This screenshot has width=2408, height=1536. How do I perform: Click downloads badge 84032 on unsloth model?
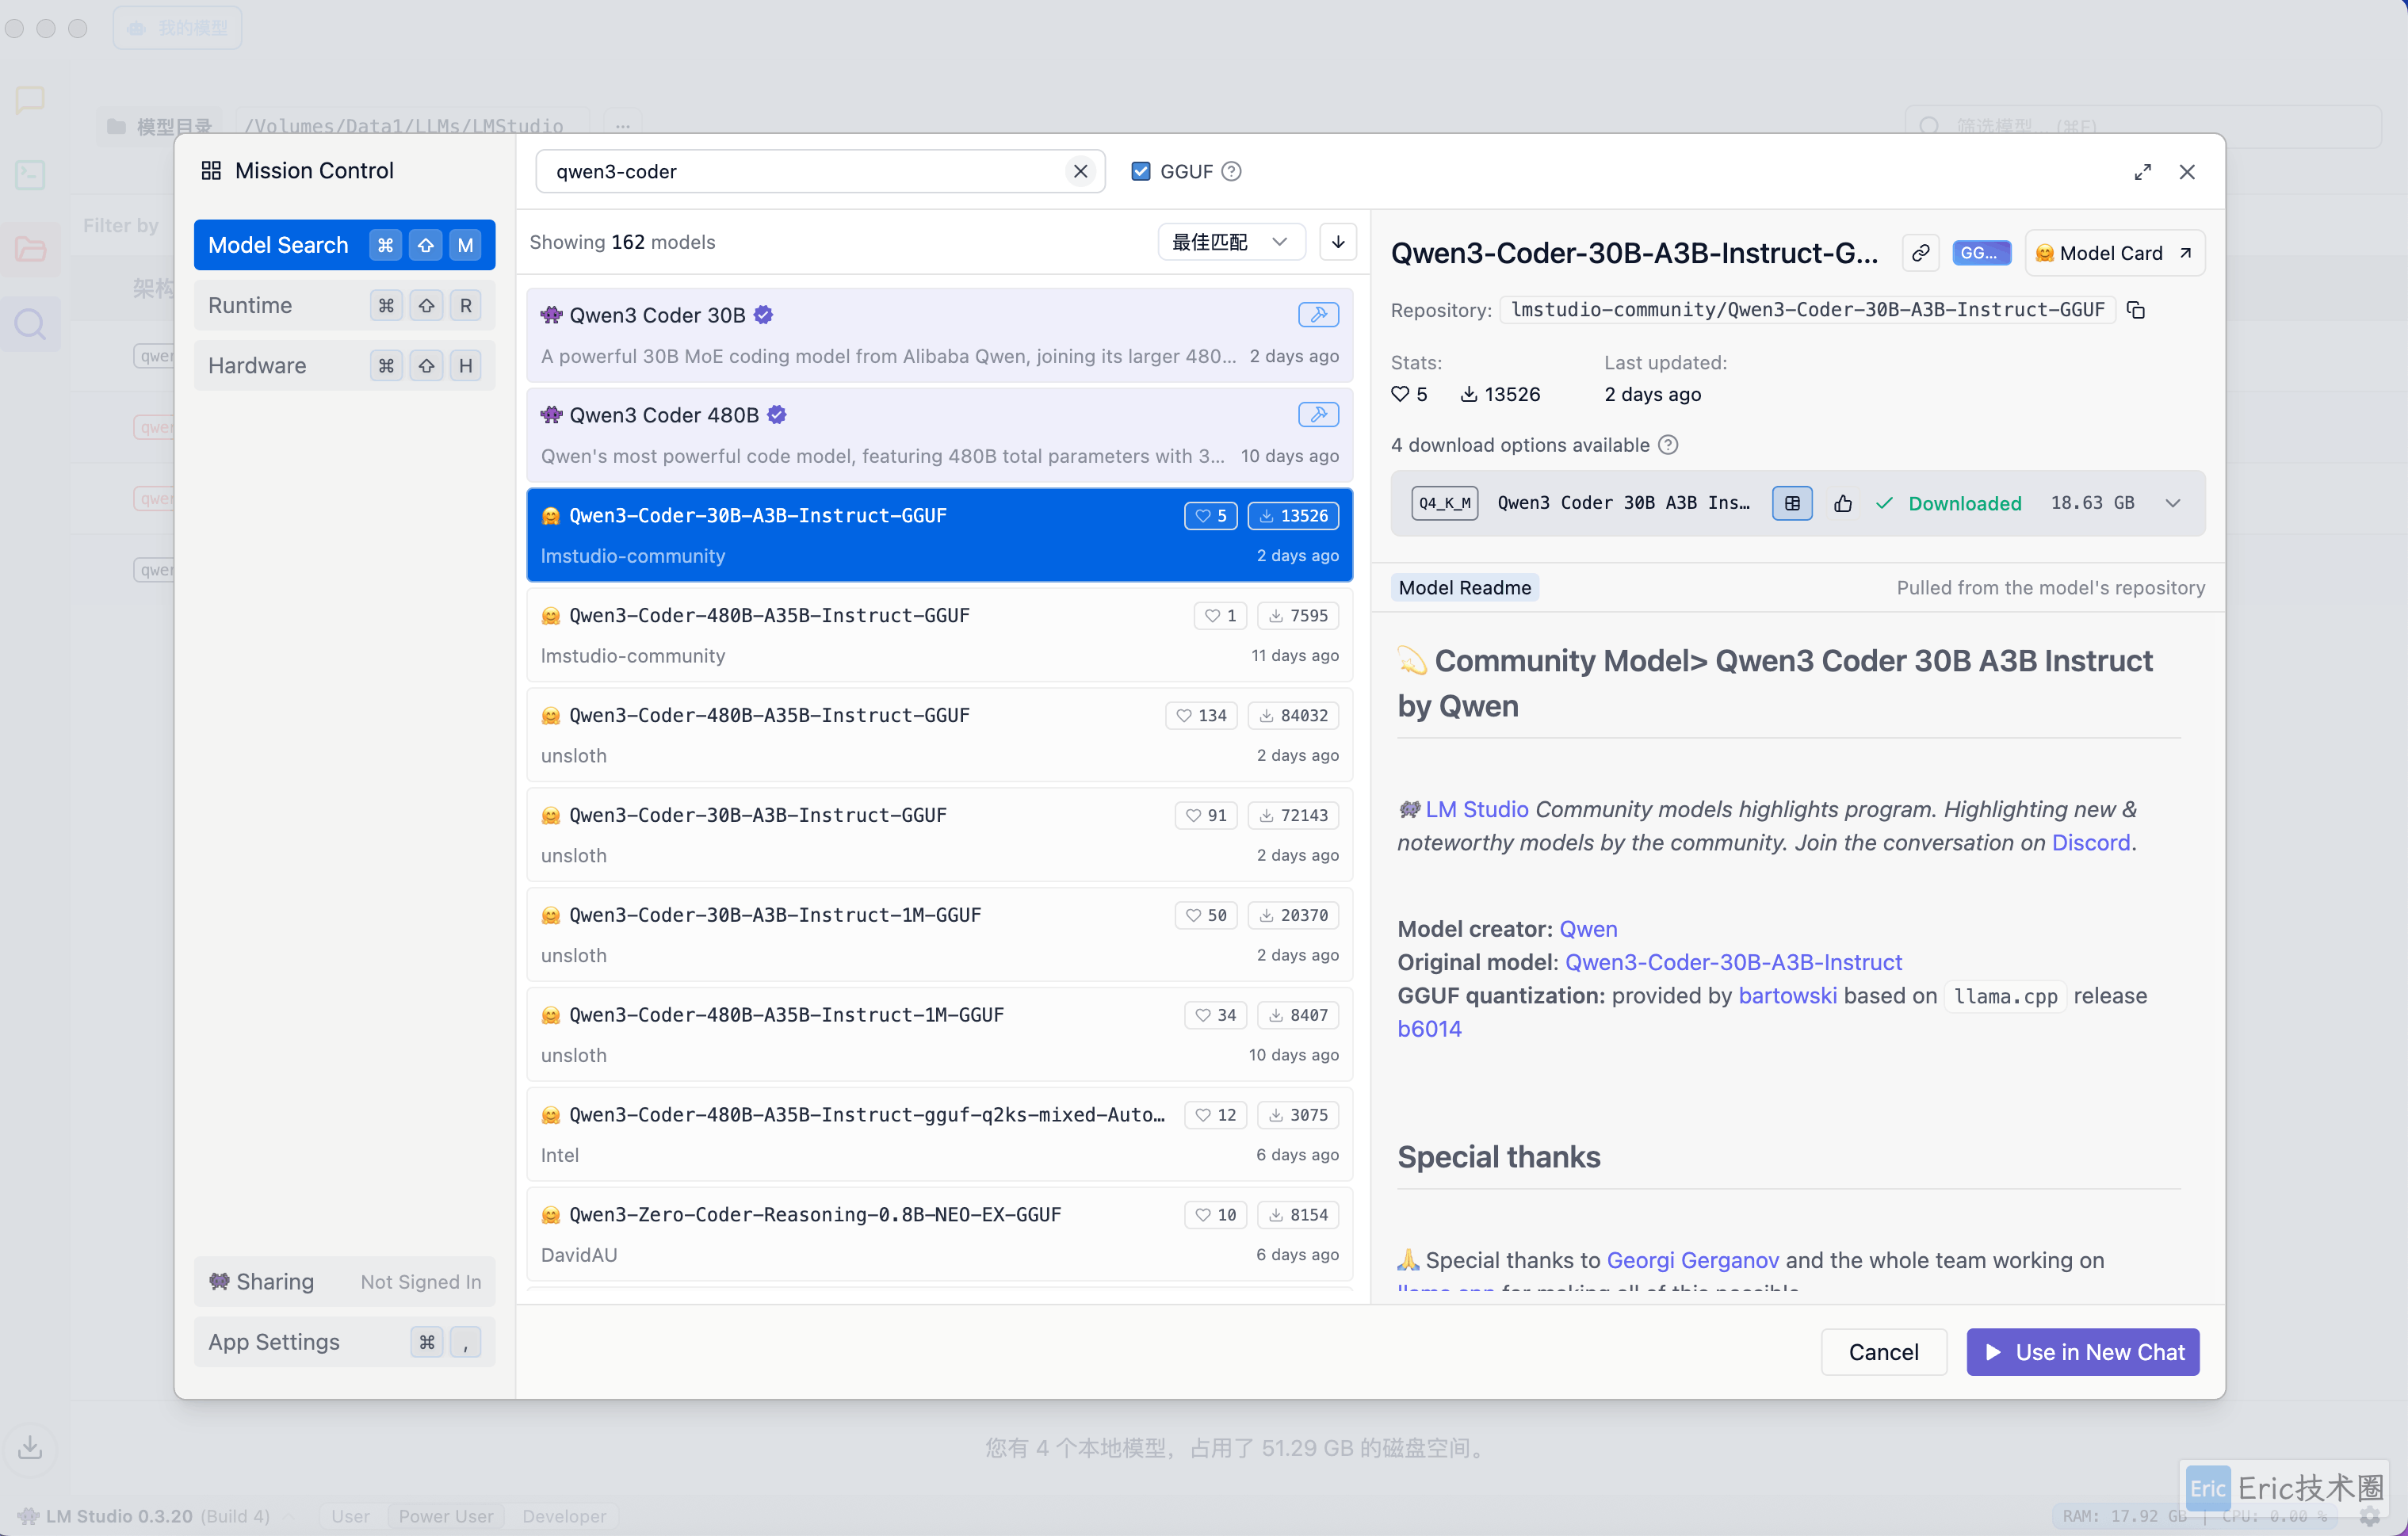1293,715
